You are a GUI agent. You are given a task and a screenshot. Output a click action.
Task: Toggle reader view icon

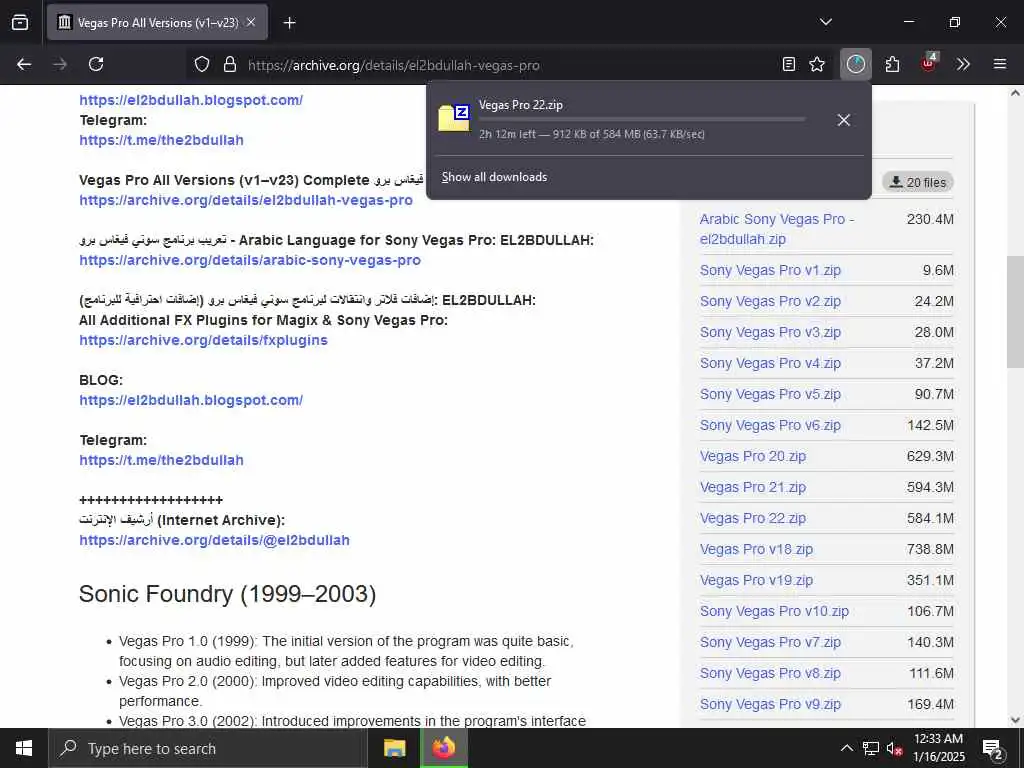(789, 64)
